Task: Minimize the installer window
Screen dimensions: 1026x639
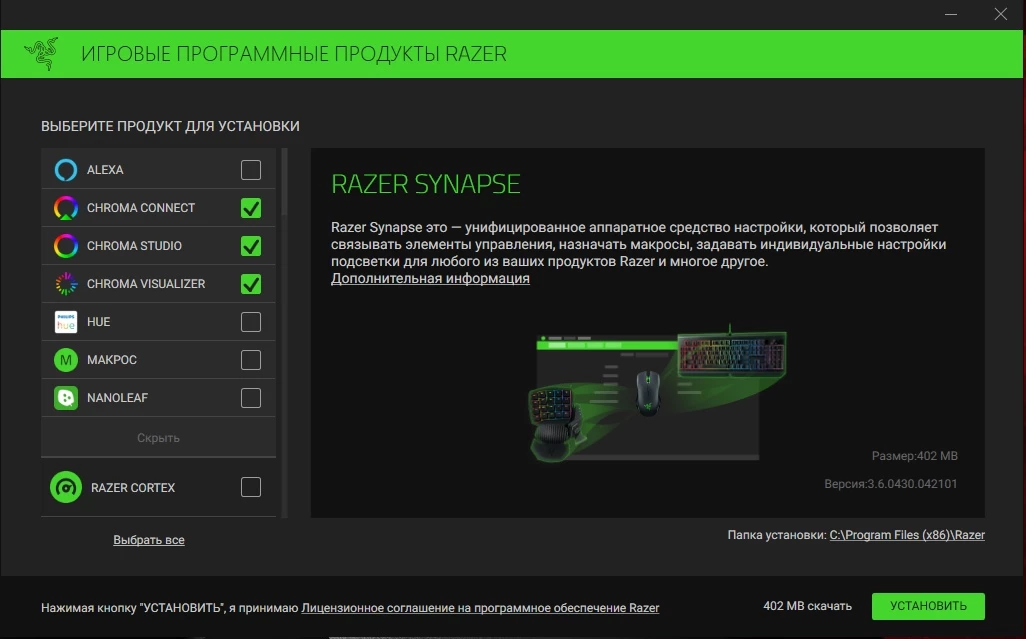Action: pos(951,14)
